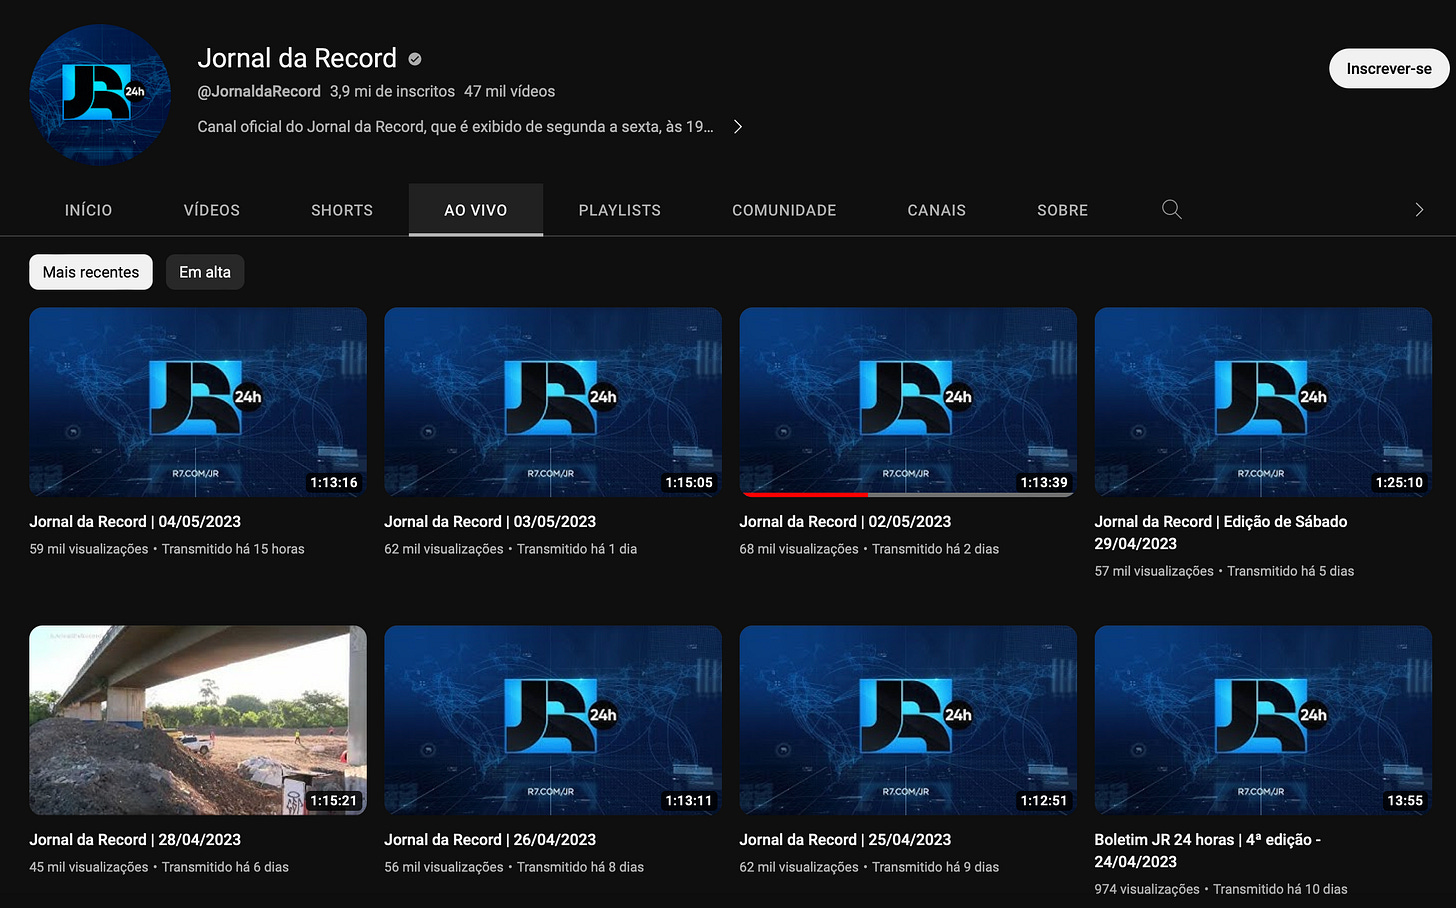This screenshot has height=908, width=1456.
Task: Subscribe using the Inscrever-se button
Action: pyautogui.click(x=1388, y=68)
